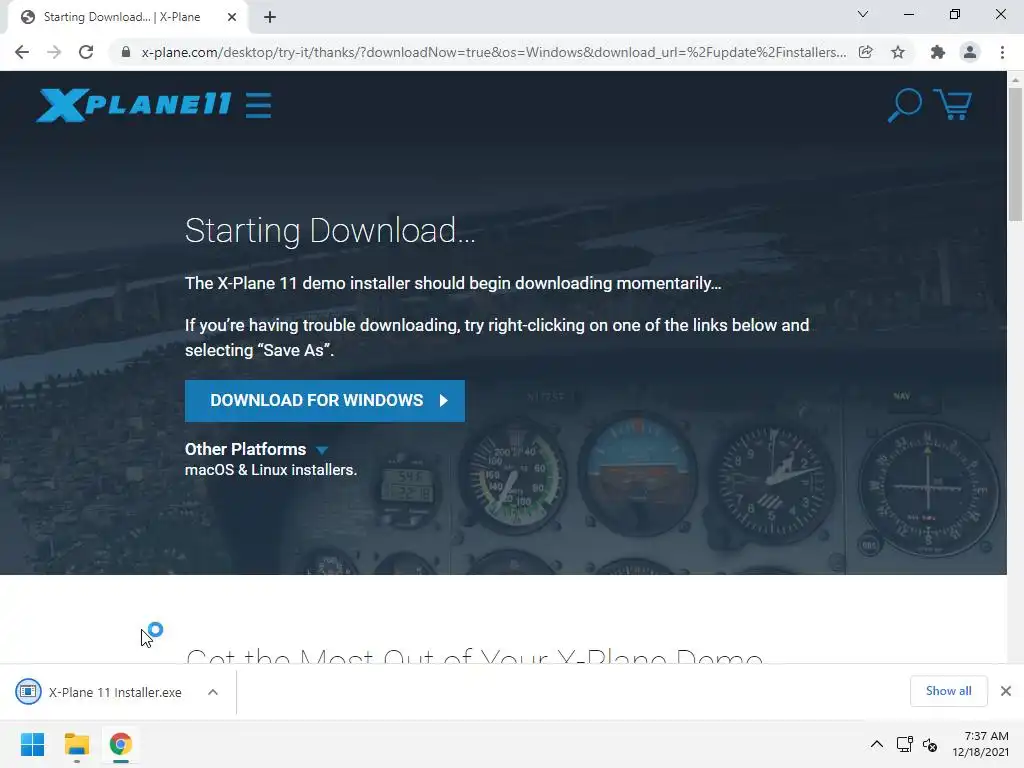Open the Chrome extensions menu
This screenshot has width=1024, height=768.
(x=938, y=52)
